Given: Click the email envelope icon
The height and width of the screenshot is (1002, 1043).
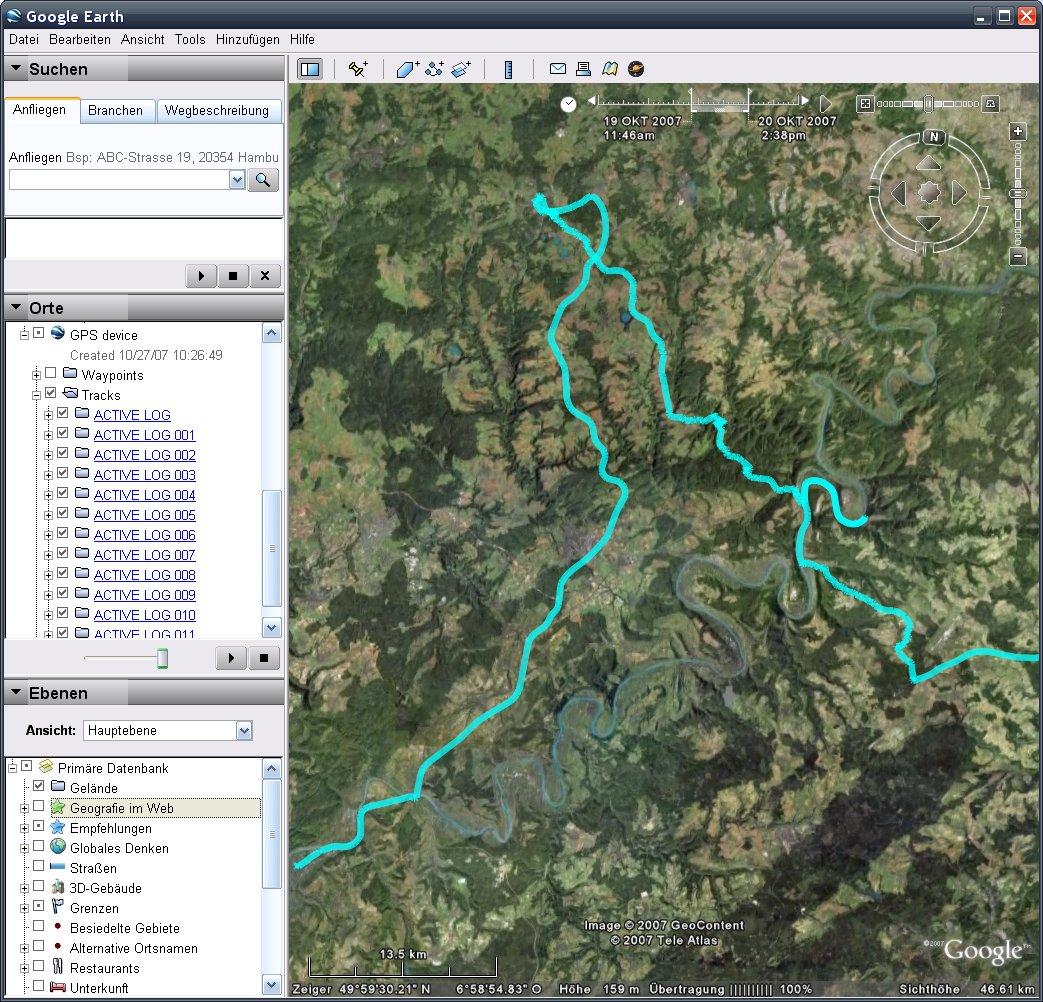Looking at the screenshot, I should coord(558,69).
